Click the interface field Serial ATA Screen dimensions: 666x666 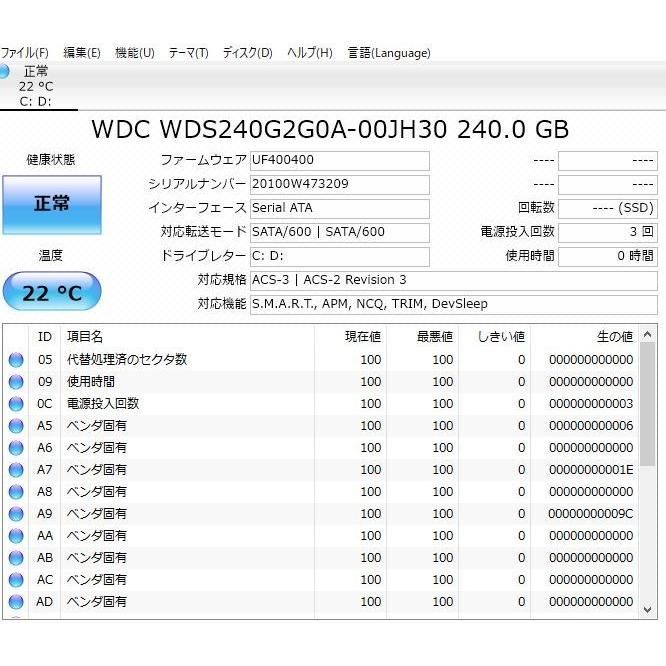pos(340,208)
